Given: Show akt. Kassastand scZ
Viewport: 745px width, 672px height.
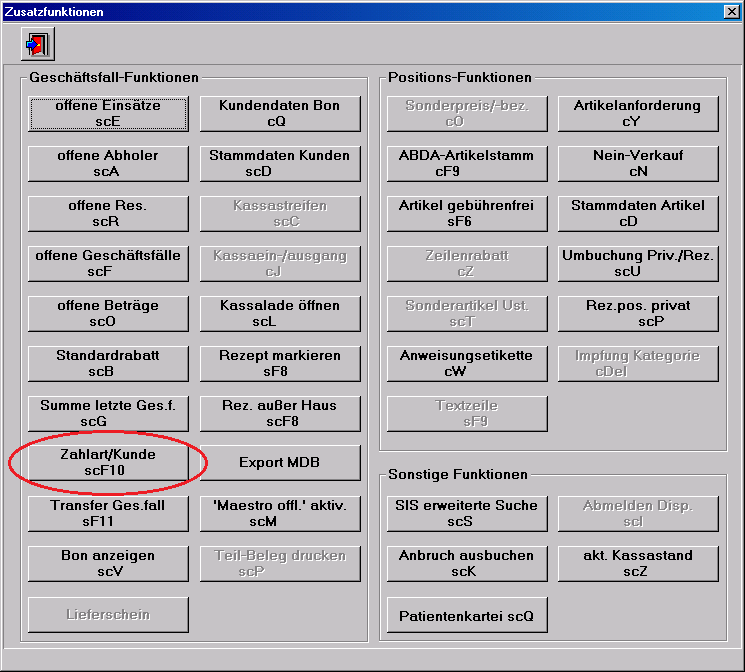Looking at the screenshot, I should [x=638, y=563].
